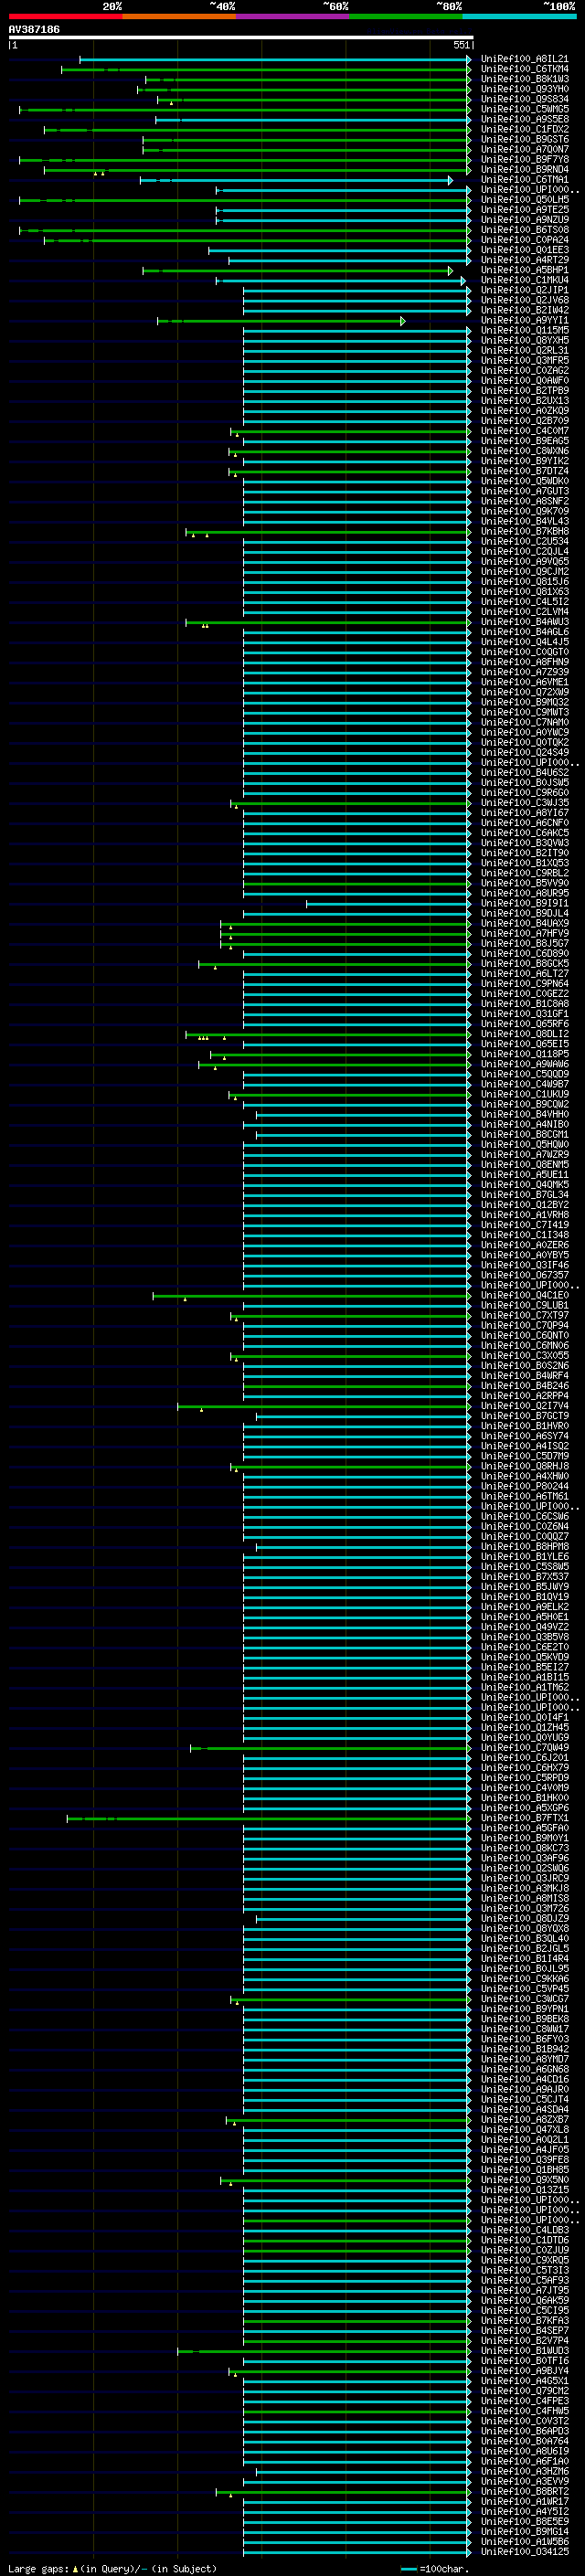Select the UniRef100_Q2I7V4 label
This screenshot has width=585, height=2576.
pos(524,1406)
